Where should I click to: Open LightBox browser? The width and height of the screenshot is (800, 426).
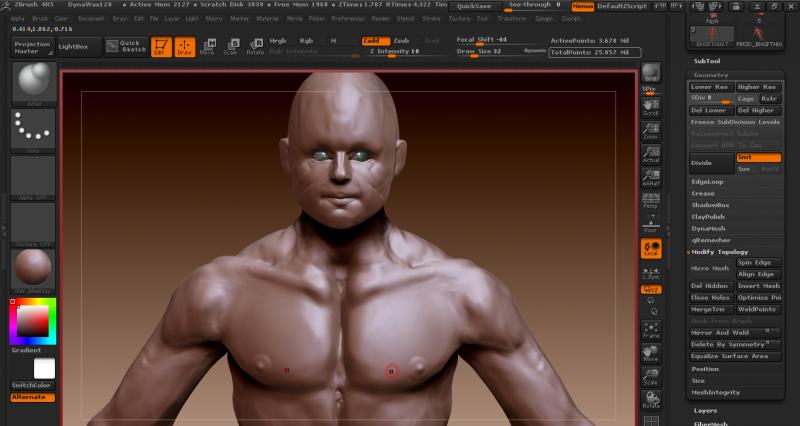(79, 46)
